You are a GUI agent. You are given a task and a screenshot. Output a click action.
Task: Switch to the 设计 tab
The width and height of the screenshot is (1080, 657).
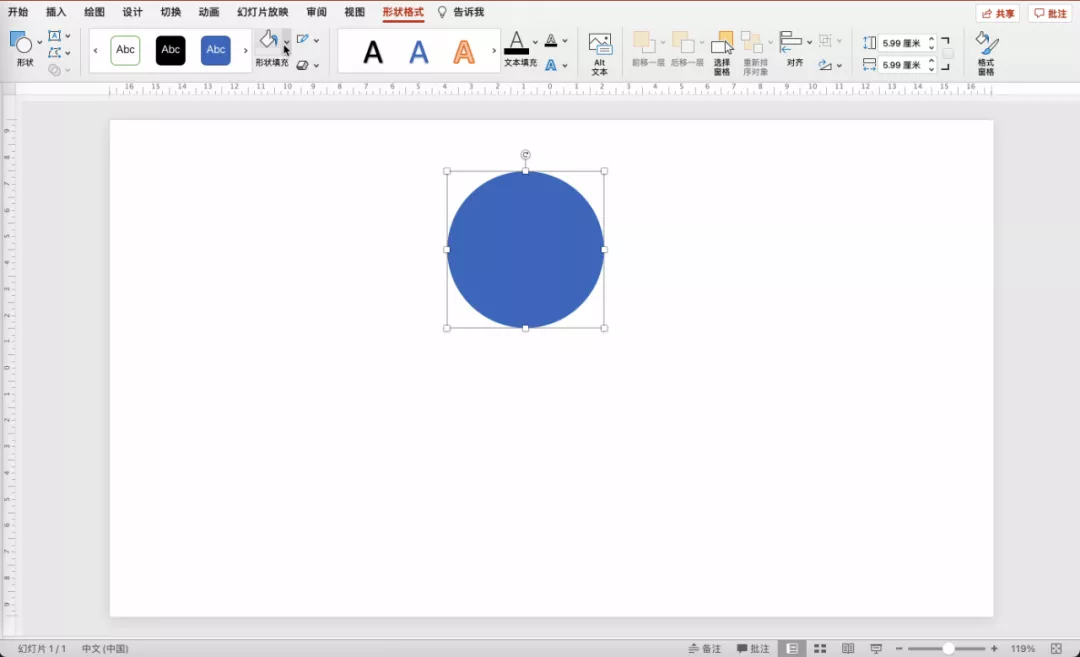[x=132, y=12]
